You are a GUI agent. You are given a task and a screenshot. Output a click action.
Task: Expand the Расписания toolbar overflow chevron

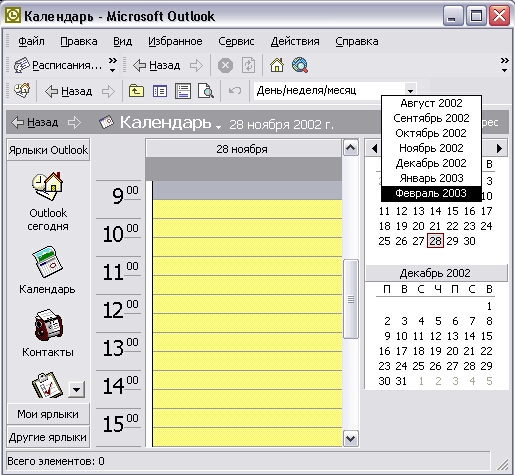tap(113, 65)
